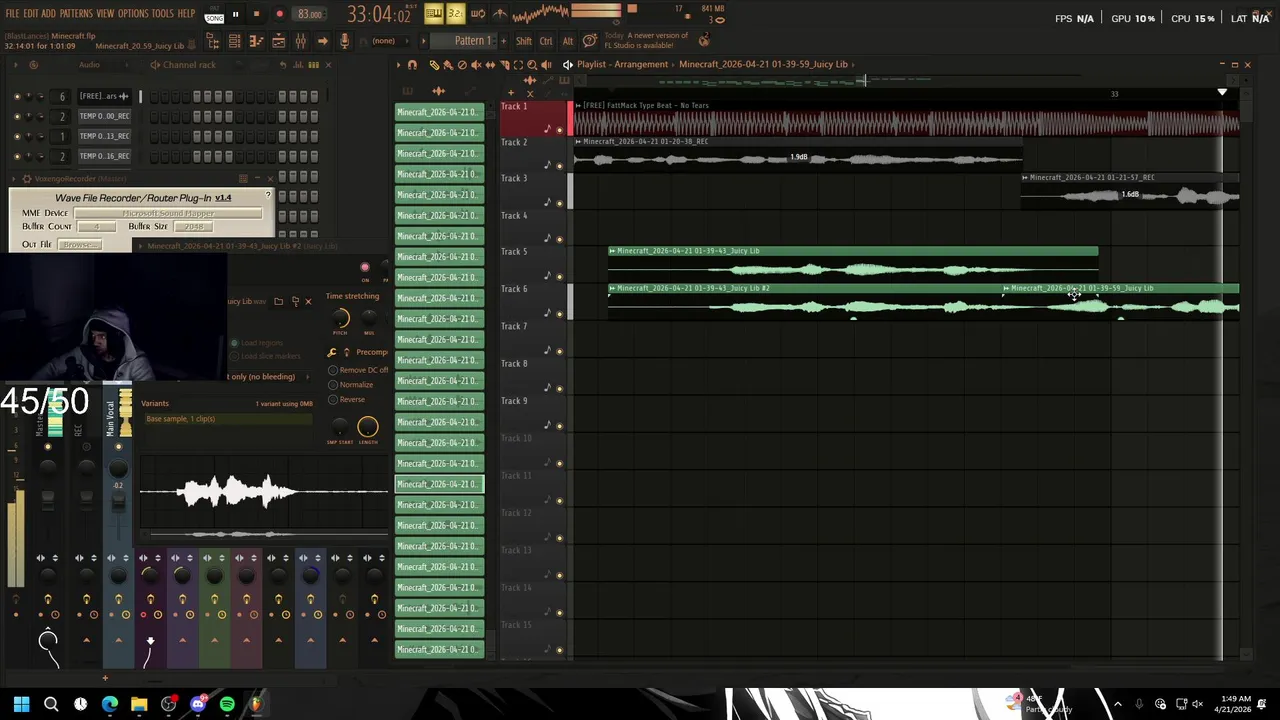Select the playlist zoom tool
1280x720 pixels.
click(532, 65)
